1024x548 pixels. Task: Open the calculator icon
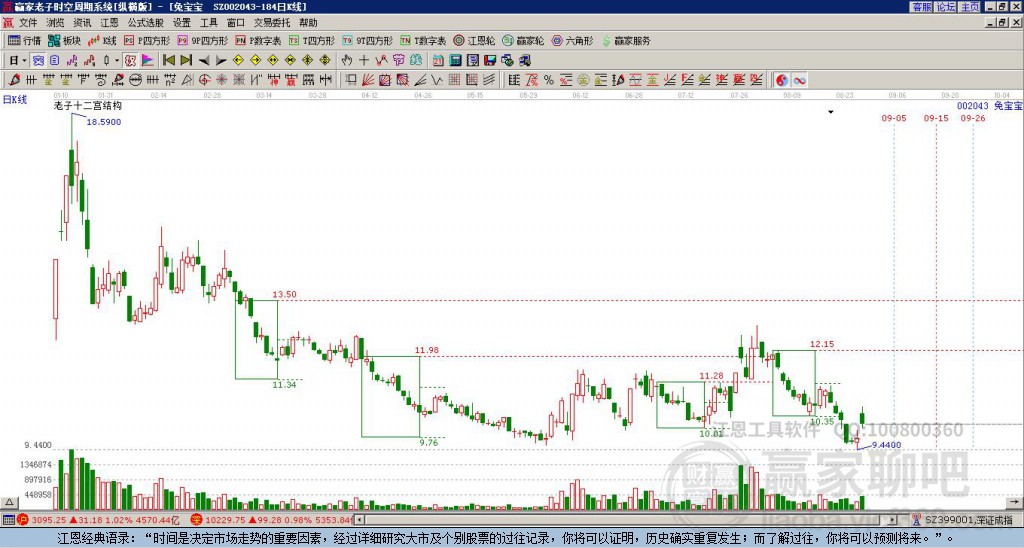click(x=455, y=60)
